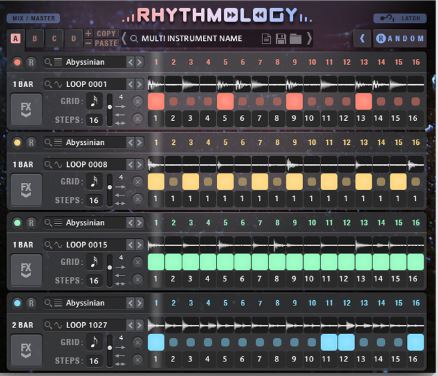Enable red sequencer step 2
Viewport: 438px width, 376px height.
(x=173, y=101)
